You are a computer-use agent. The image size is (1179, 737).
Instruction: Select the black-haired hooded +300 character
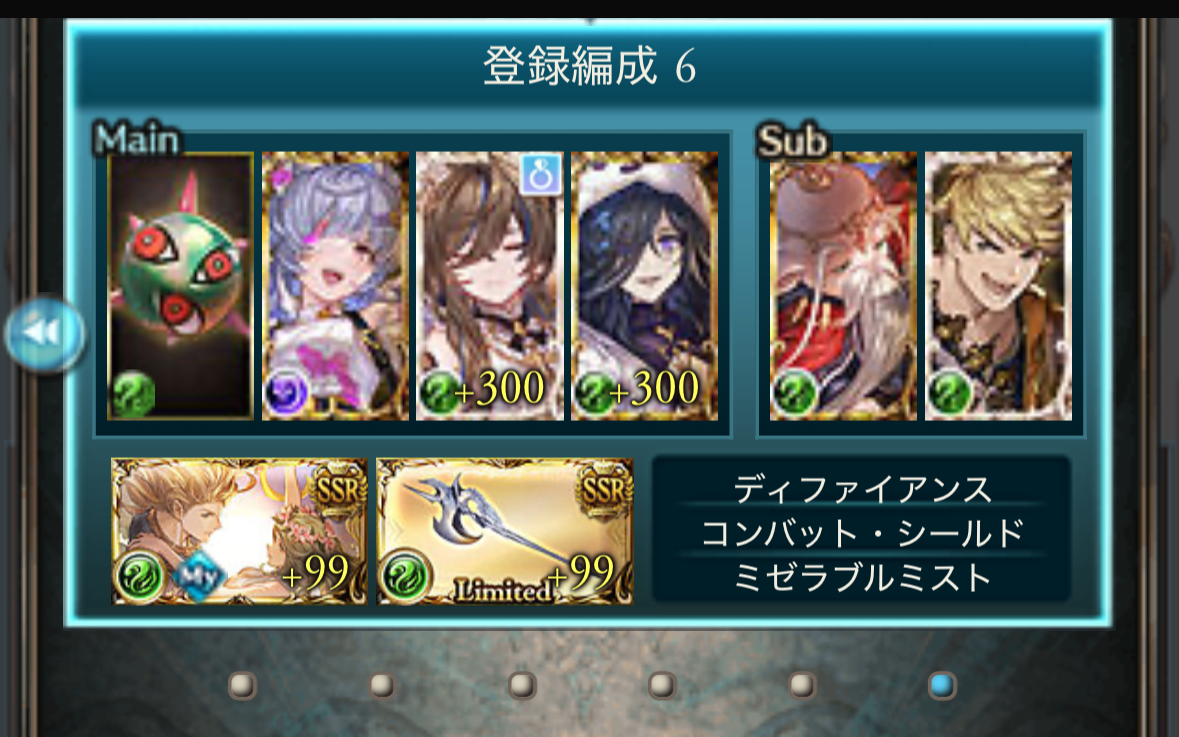coord(644,286)
